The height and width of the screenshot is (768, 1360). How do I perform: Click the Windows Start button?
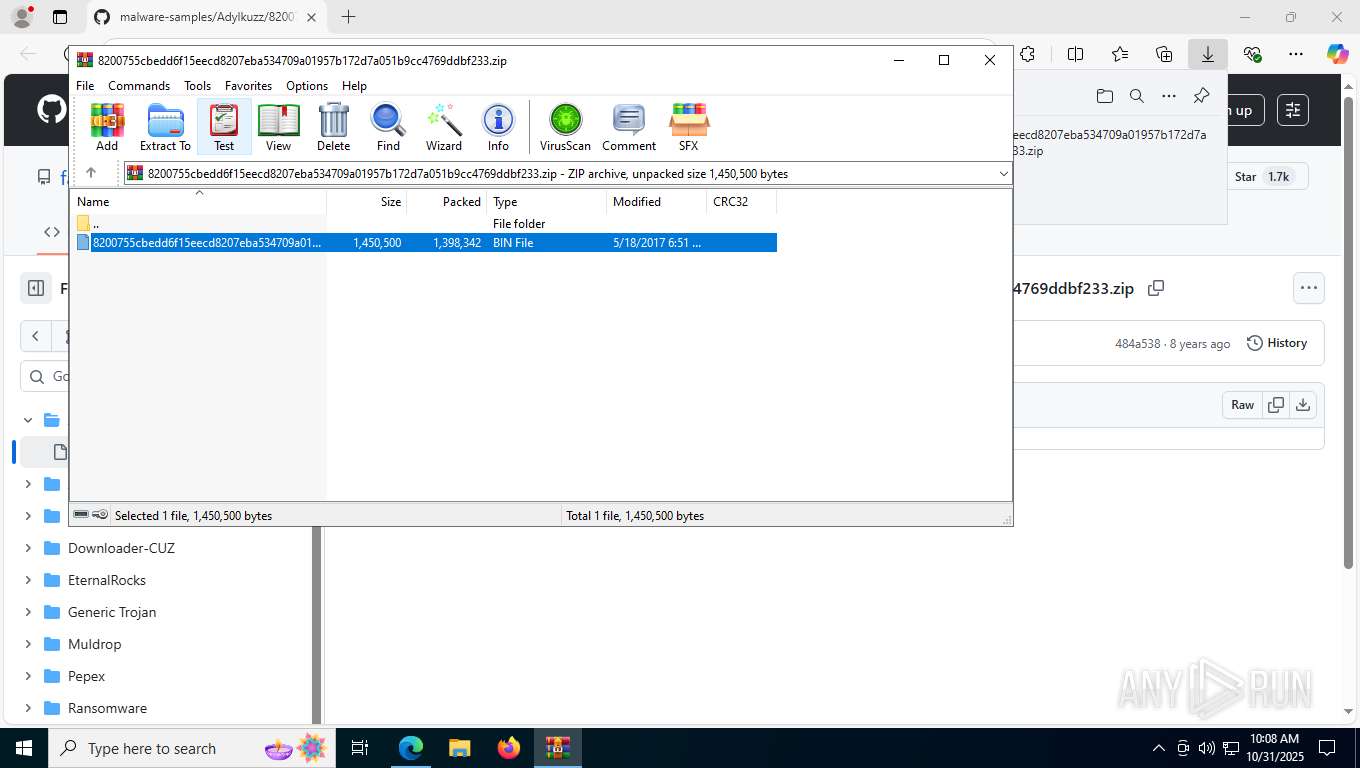23,748
